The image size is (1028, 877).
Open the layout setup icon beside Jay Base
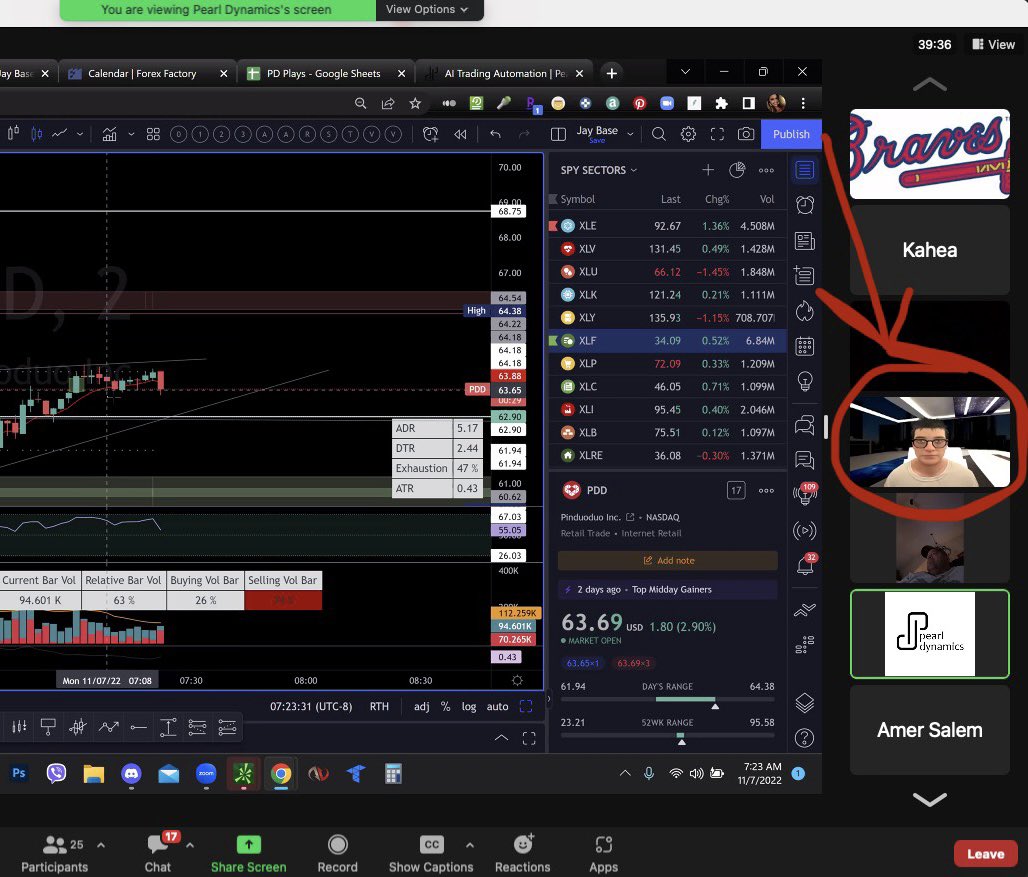point(559,134)
